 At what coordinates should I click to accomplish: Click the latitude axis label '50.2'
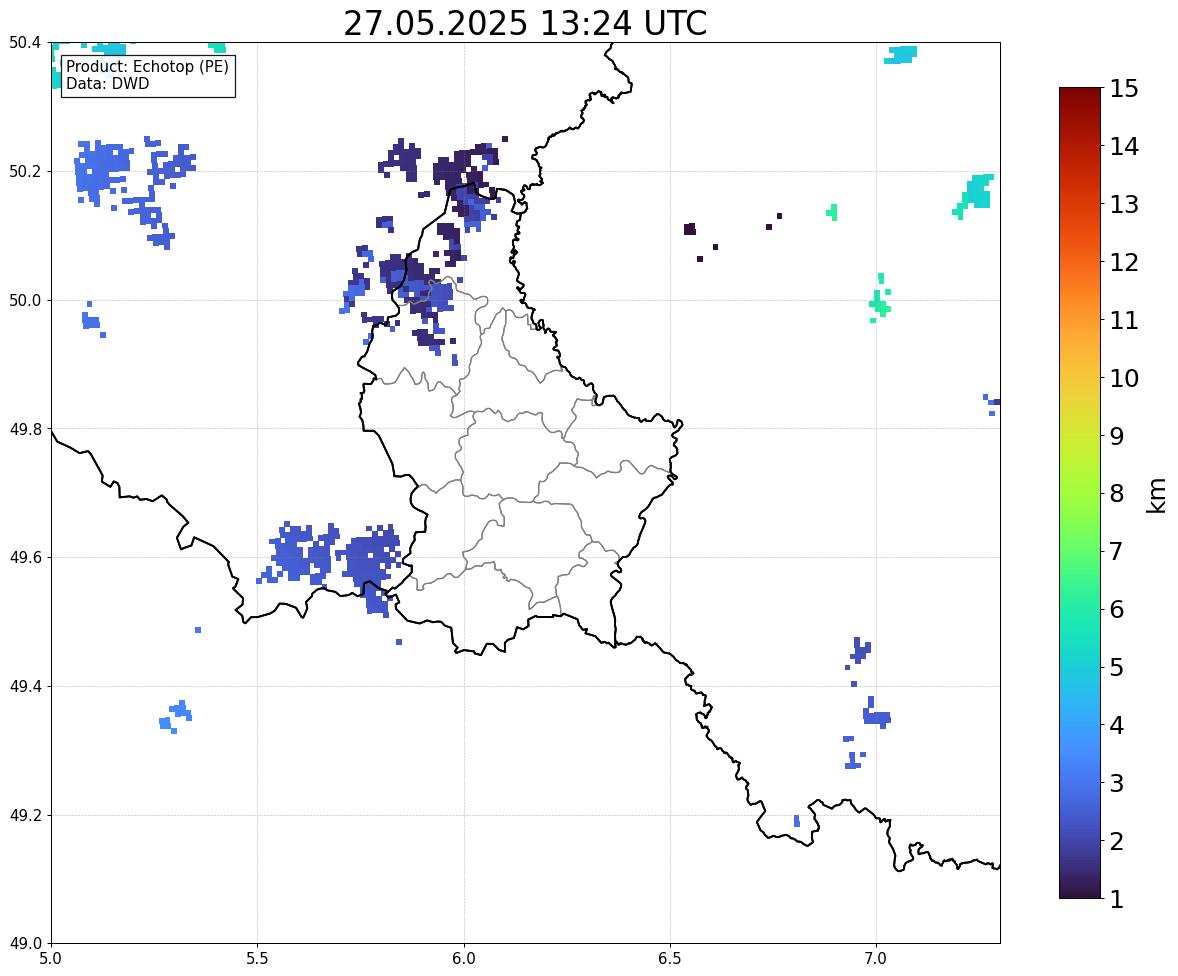pos(25,171)
